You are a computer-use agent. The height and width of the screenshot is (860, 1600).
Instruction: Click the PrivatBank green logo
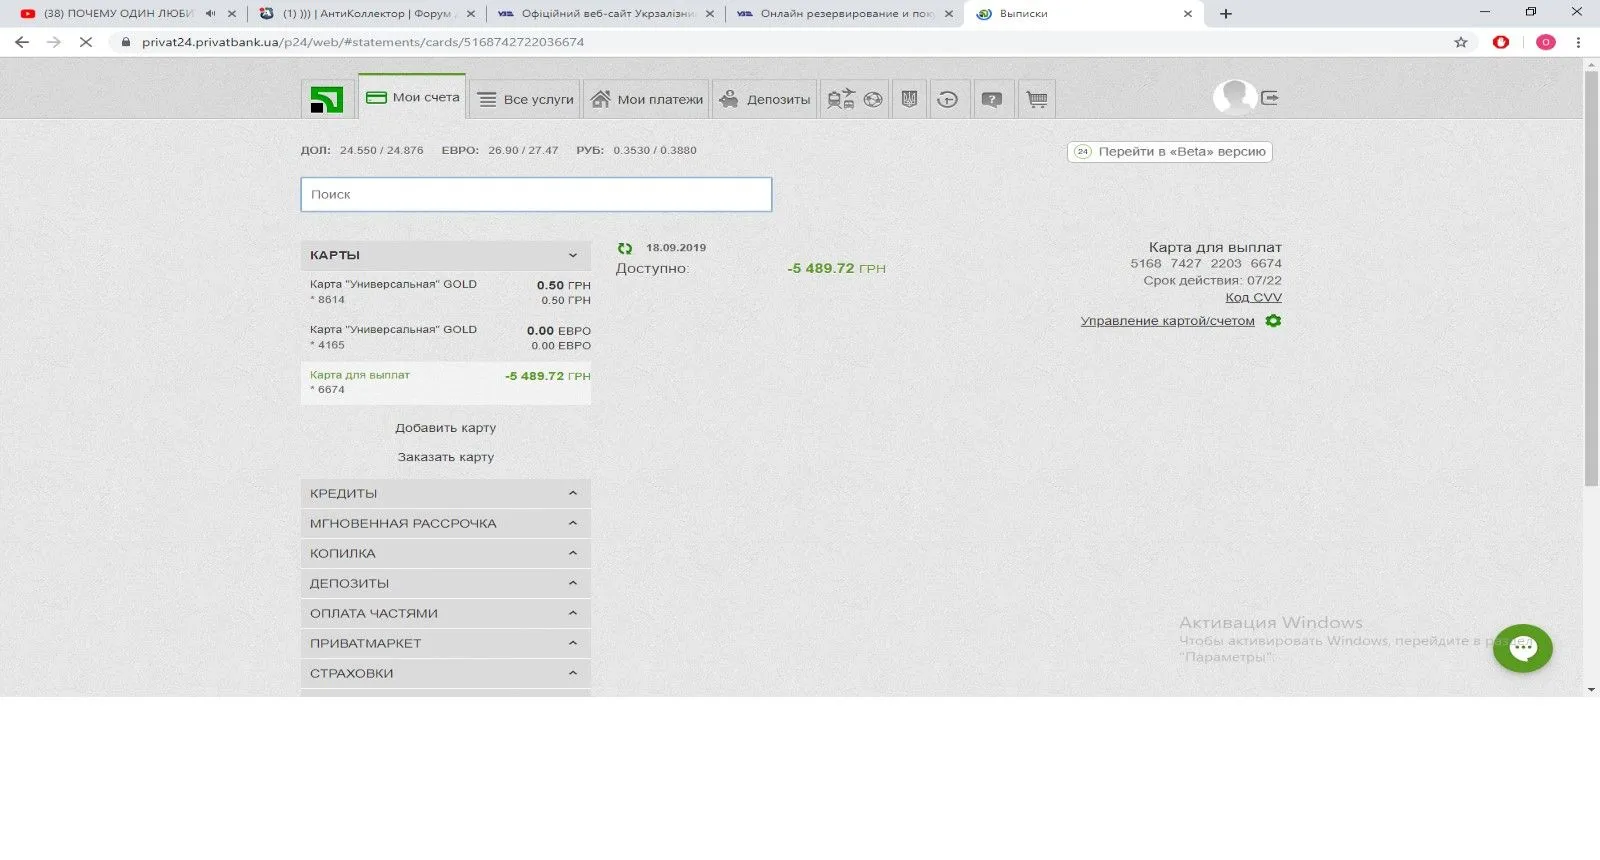(x=326, y=99)
